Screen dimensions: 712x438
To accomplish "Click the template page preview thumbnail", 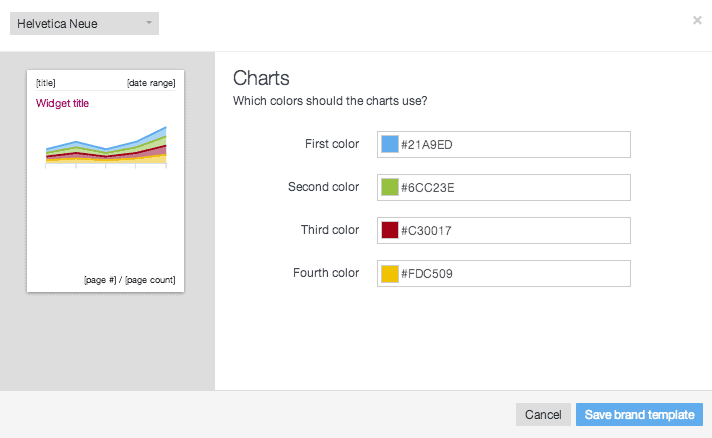I will pos(105,181).
